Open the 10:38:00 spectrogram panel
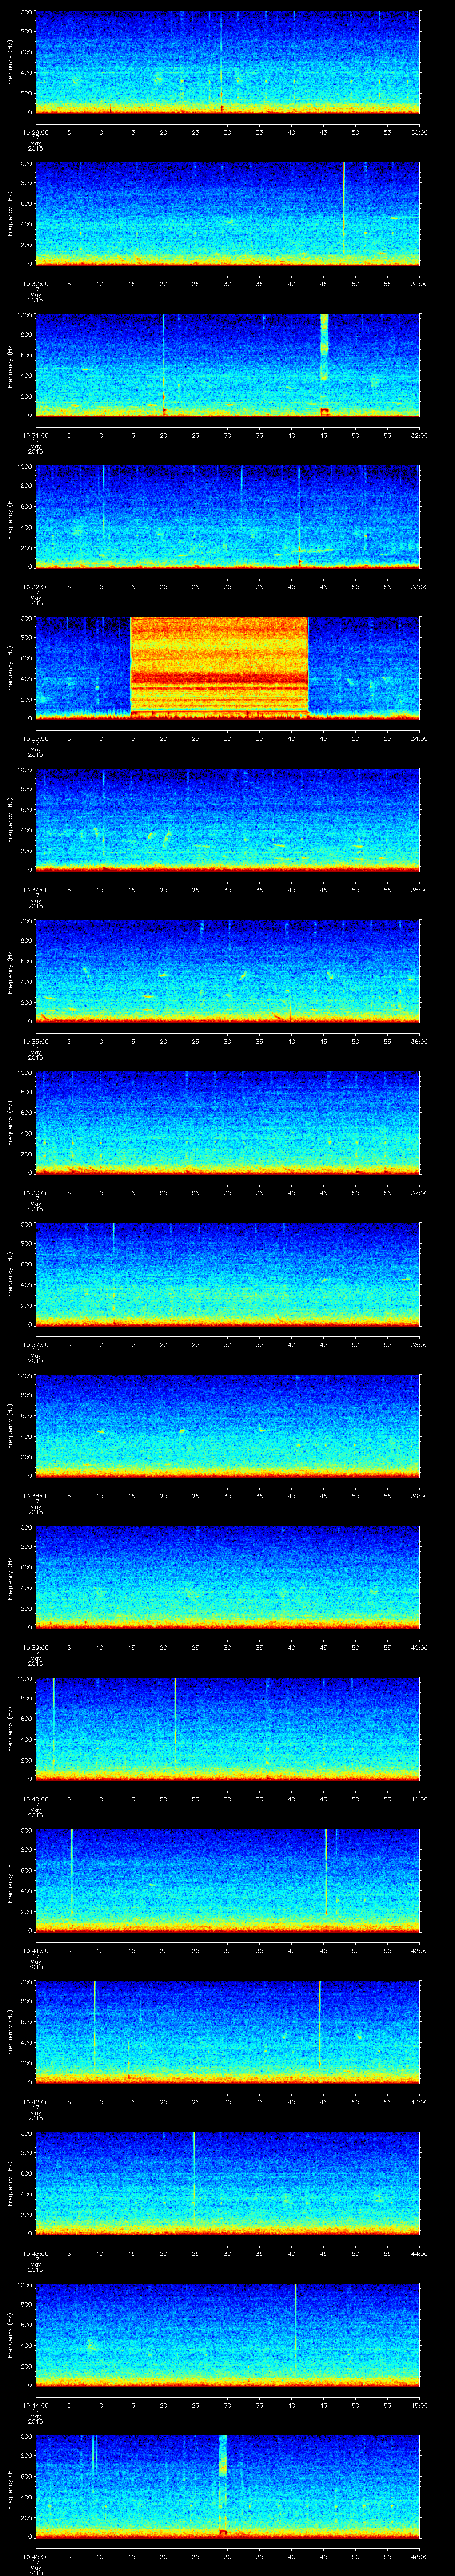 227,1426
